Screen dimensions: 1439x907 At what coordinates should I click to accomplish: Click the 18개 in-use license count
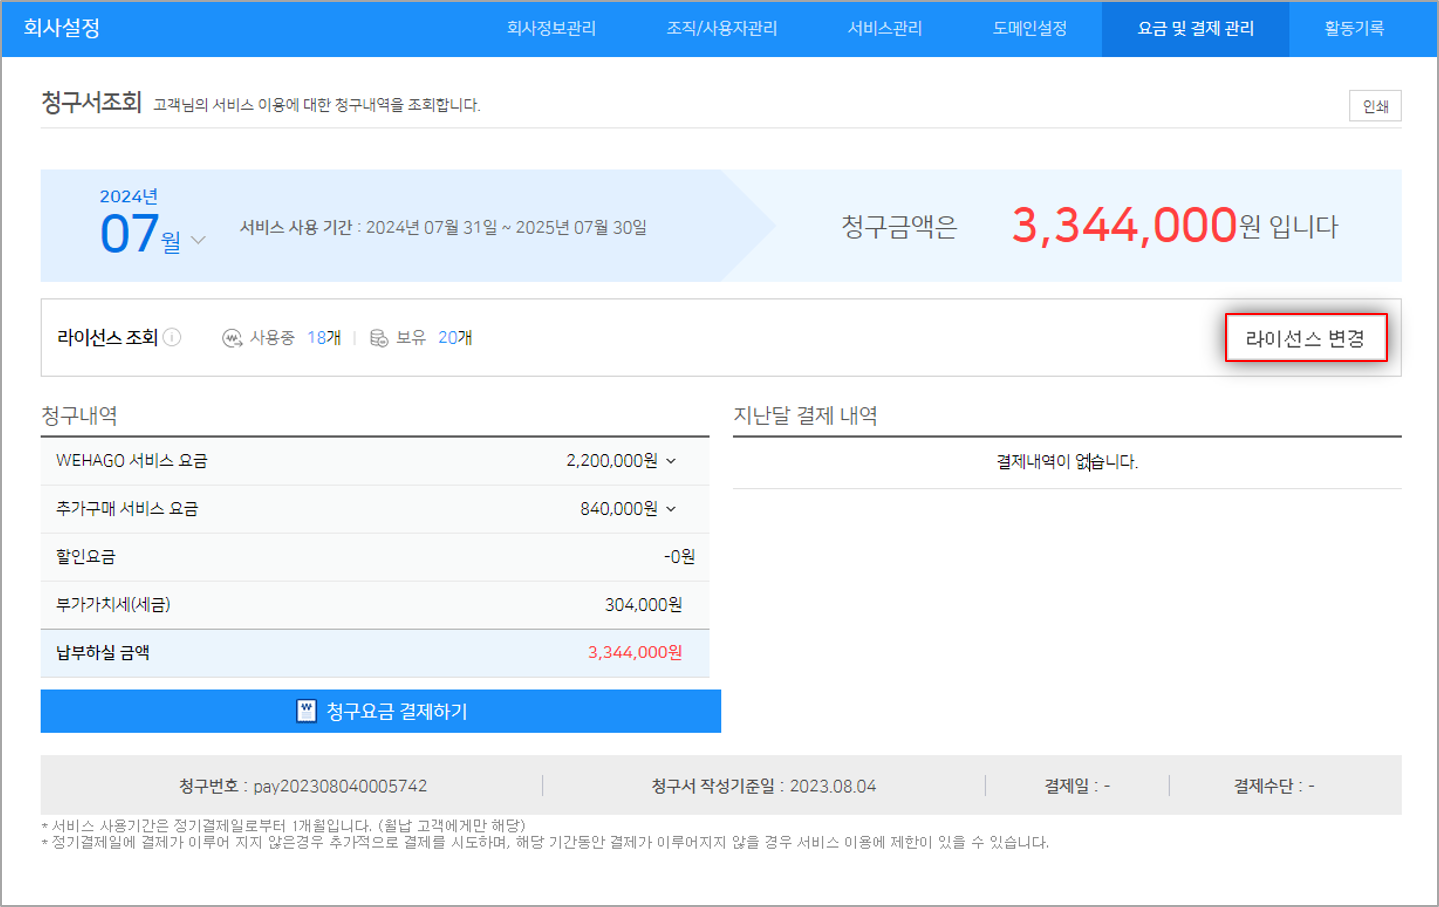click(x=323, y=338)
